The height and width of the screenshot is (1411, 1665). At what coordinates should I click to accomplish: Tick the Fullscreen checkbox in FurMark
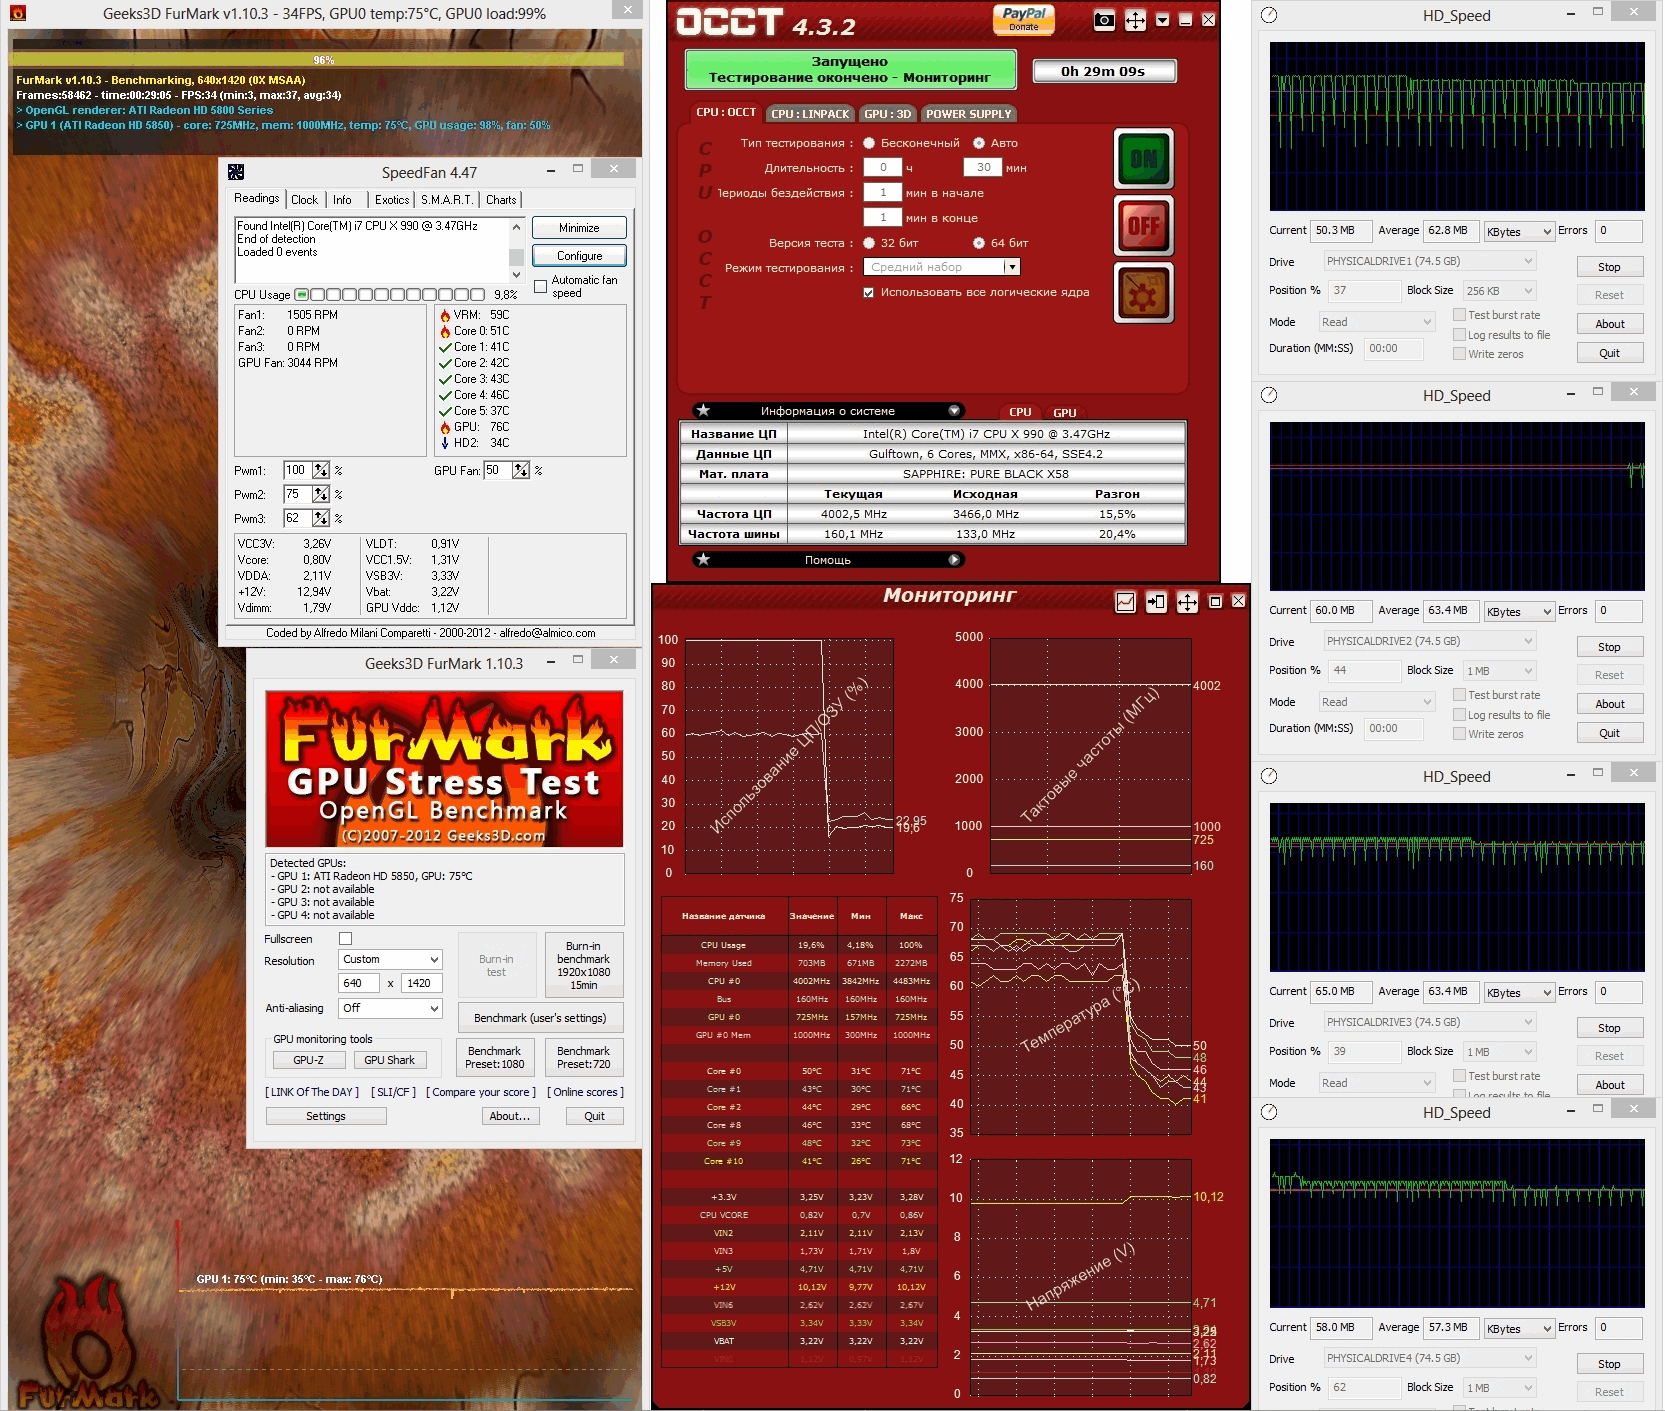346,939
